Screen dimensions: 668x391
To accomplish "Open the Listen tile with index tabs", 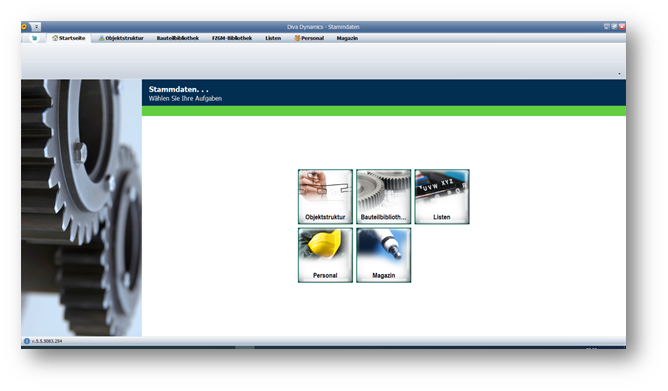I will pos(442,196).
